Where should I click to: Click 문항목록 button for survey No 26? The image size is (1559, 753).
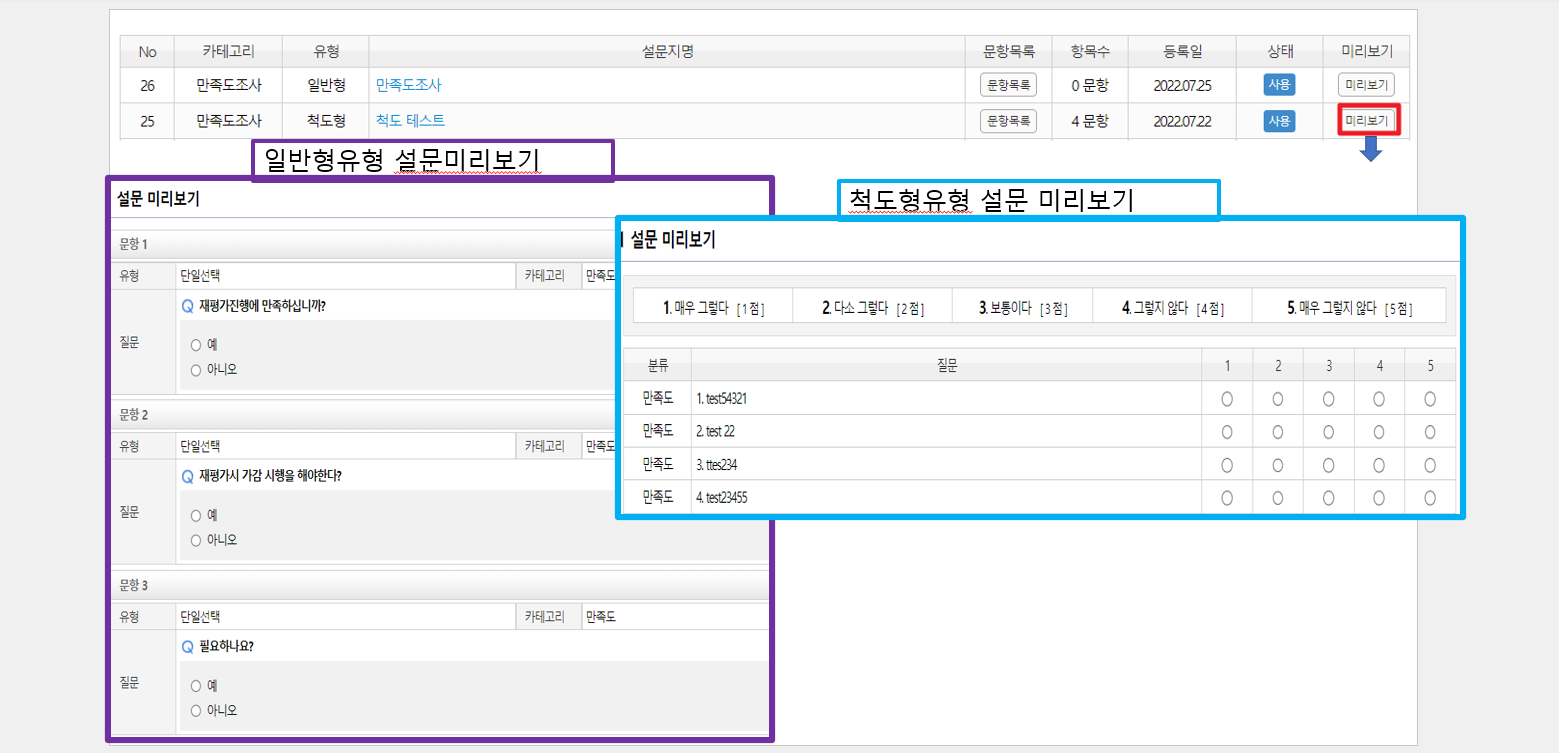1008,85
